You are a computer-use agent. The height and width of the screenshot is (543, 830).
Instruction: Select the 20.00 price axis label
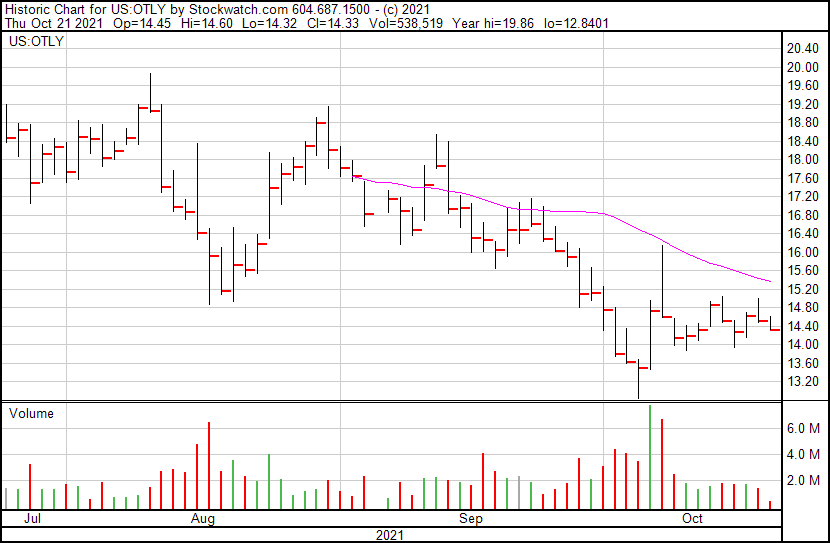tap(802, 67)
